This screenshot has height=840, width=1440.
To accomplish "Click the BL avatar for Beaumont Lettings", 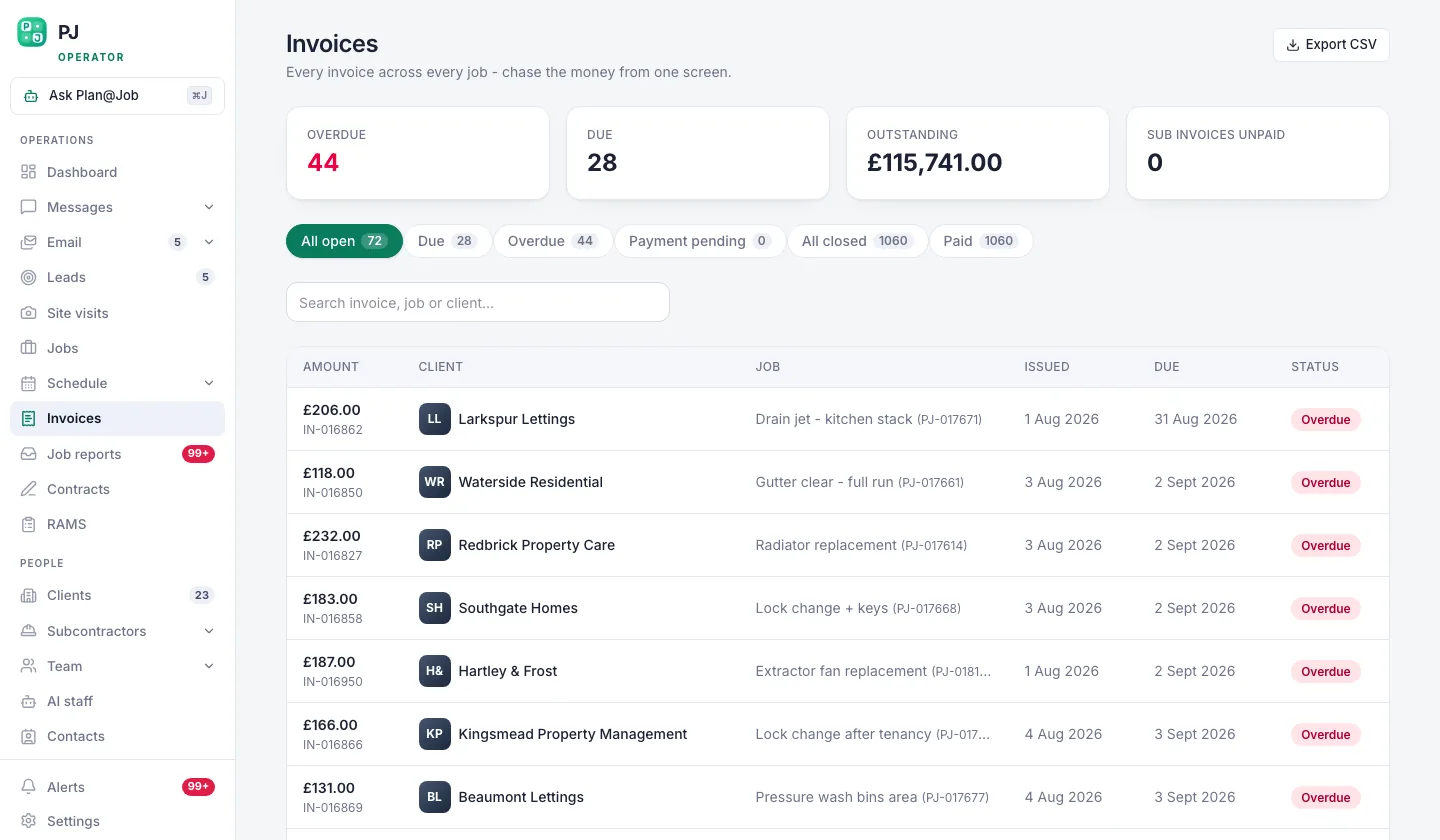I will (x=434, y=797).
